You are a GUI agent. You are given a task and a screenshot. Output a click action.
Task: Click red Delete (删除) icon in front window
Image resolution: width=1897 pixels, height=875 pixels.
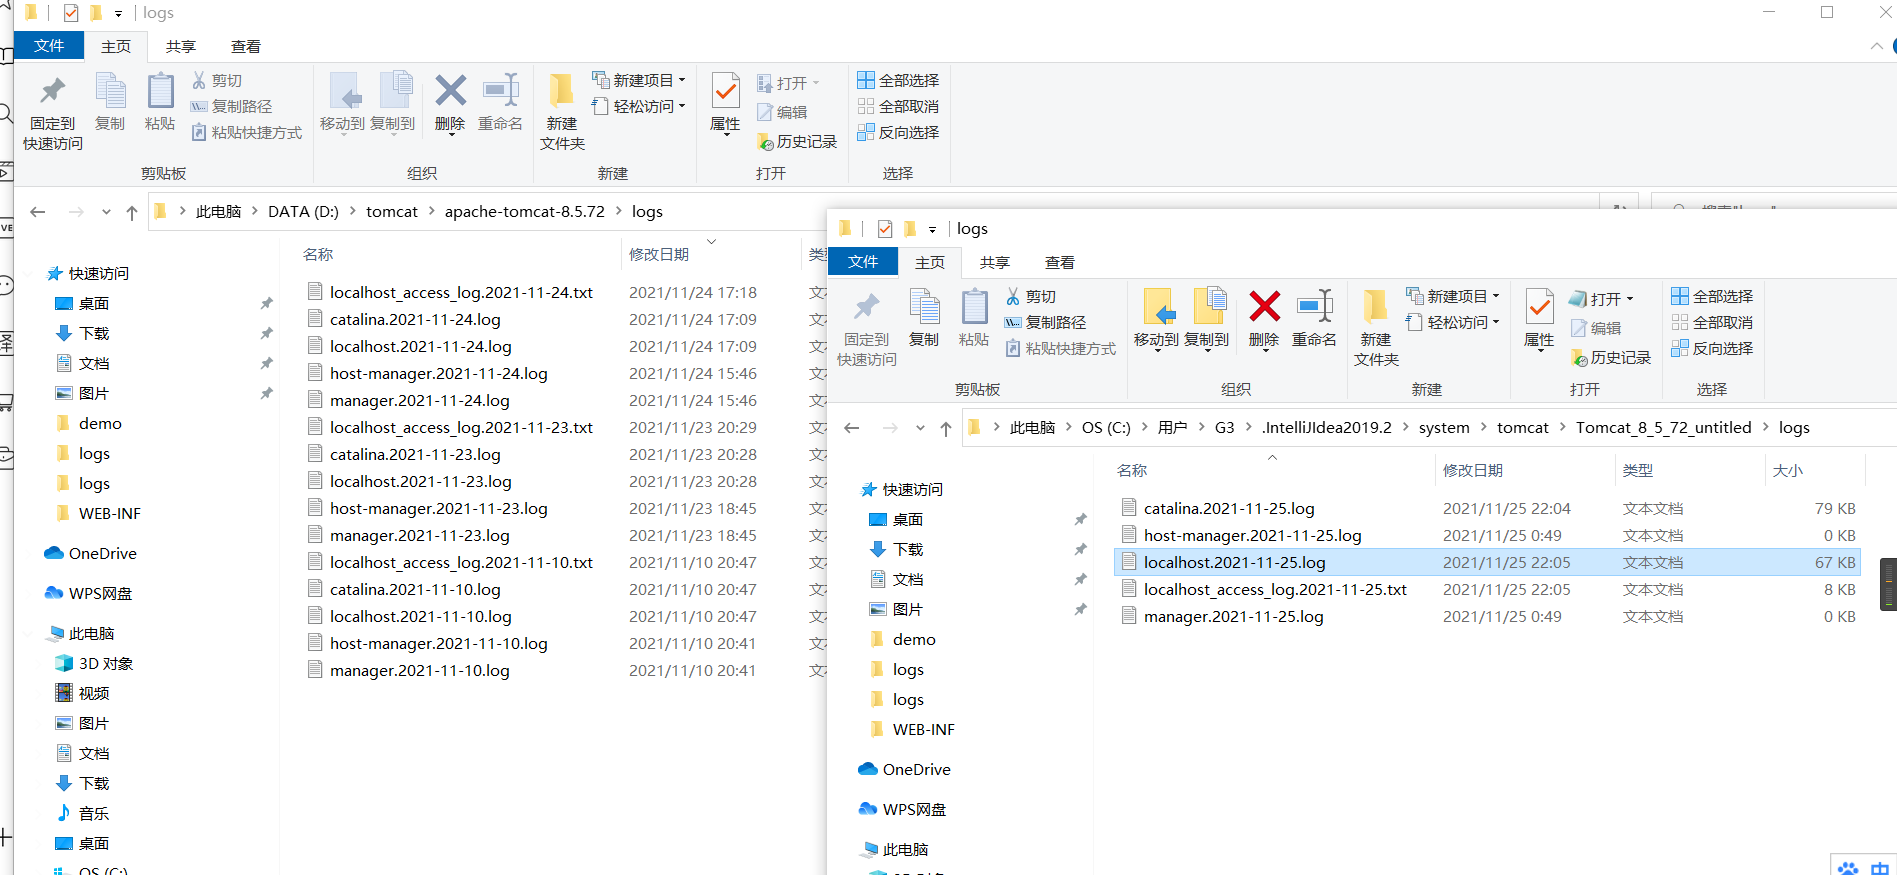click(1264, 318)
